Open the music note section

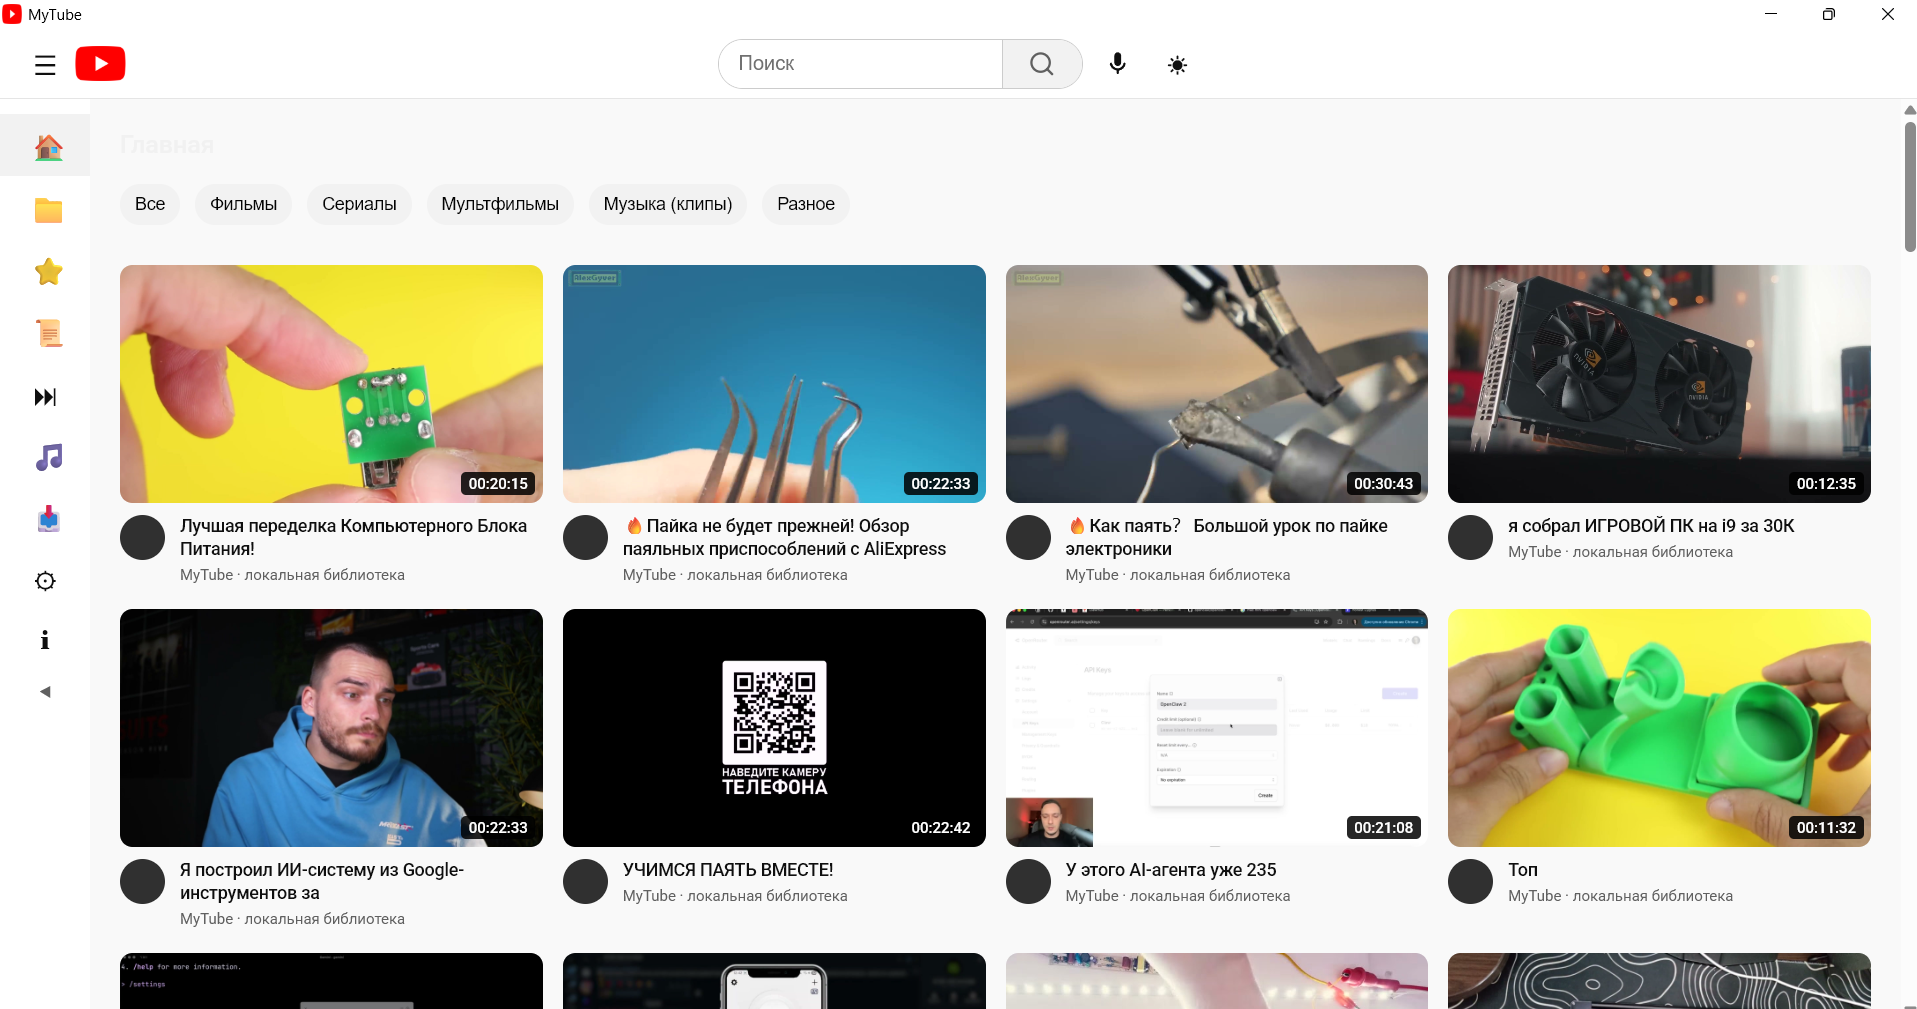pyautogui.click(x=48, y=458)
